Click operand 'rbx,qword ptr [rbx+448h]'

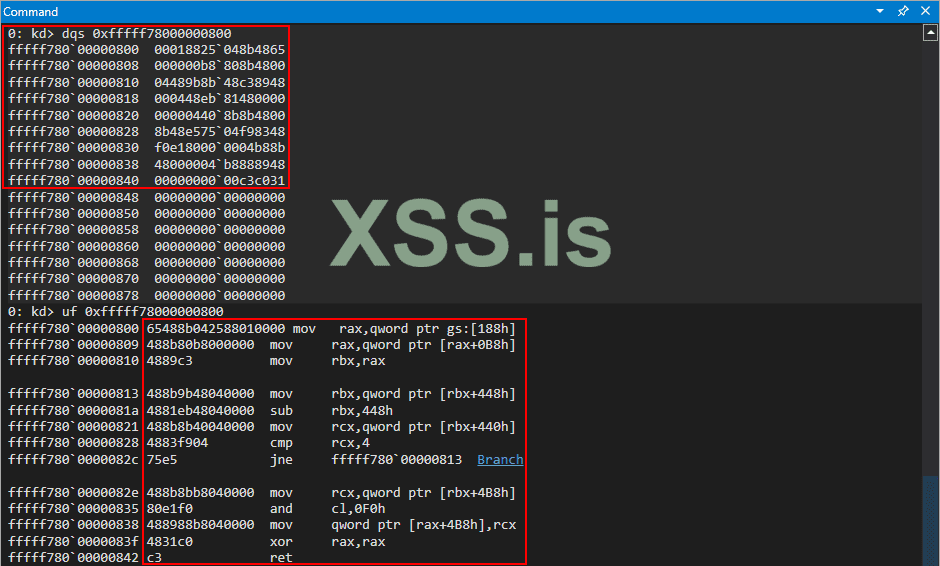(x=423, y=394)
